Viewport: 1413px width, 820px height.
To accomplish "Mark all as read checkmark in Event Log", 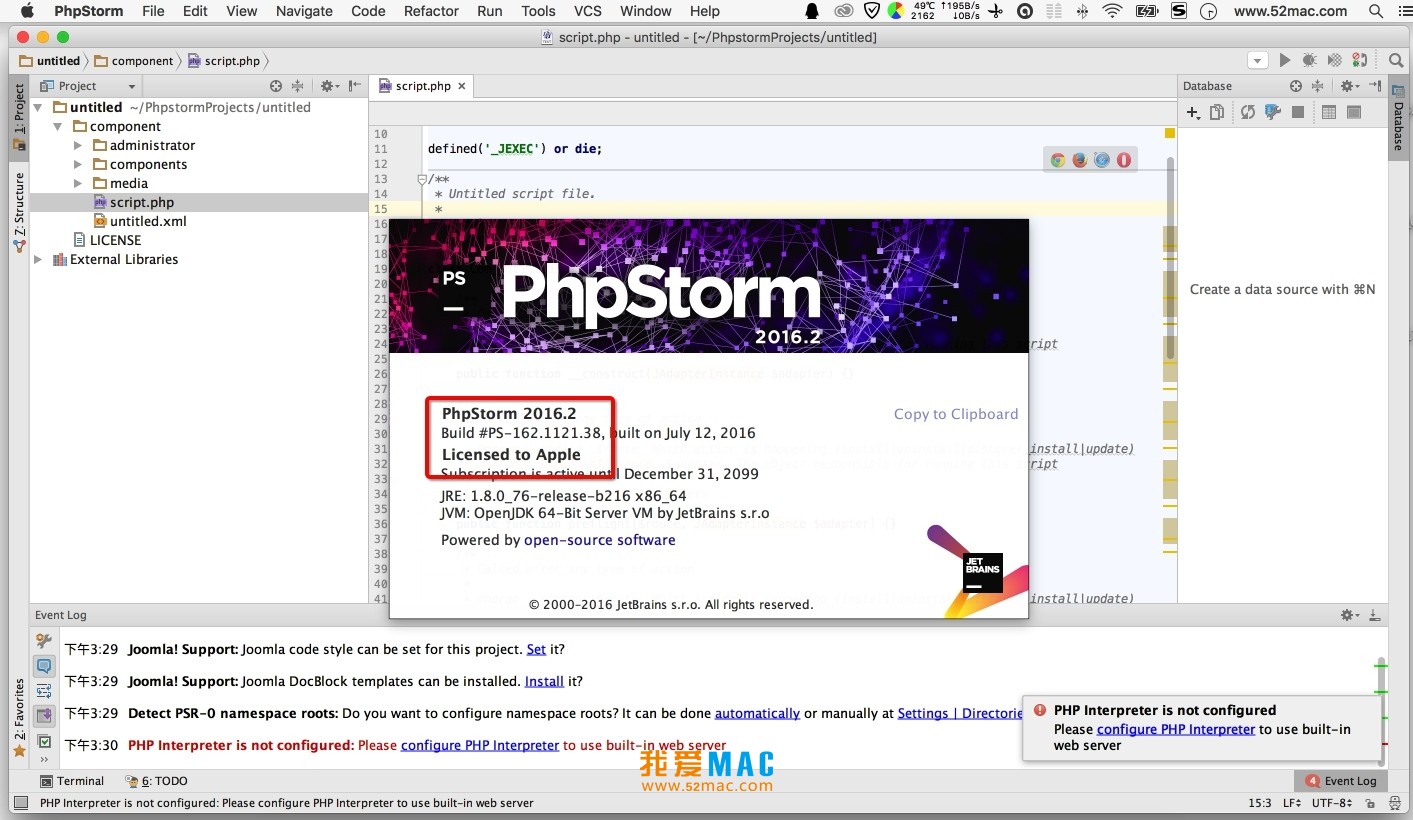I will (x=44, y=741).
